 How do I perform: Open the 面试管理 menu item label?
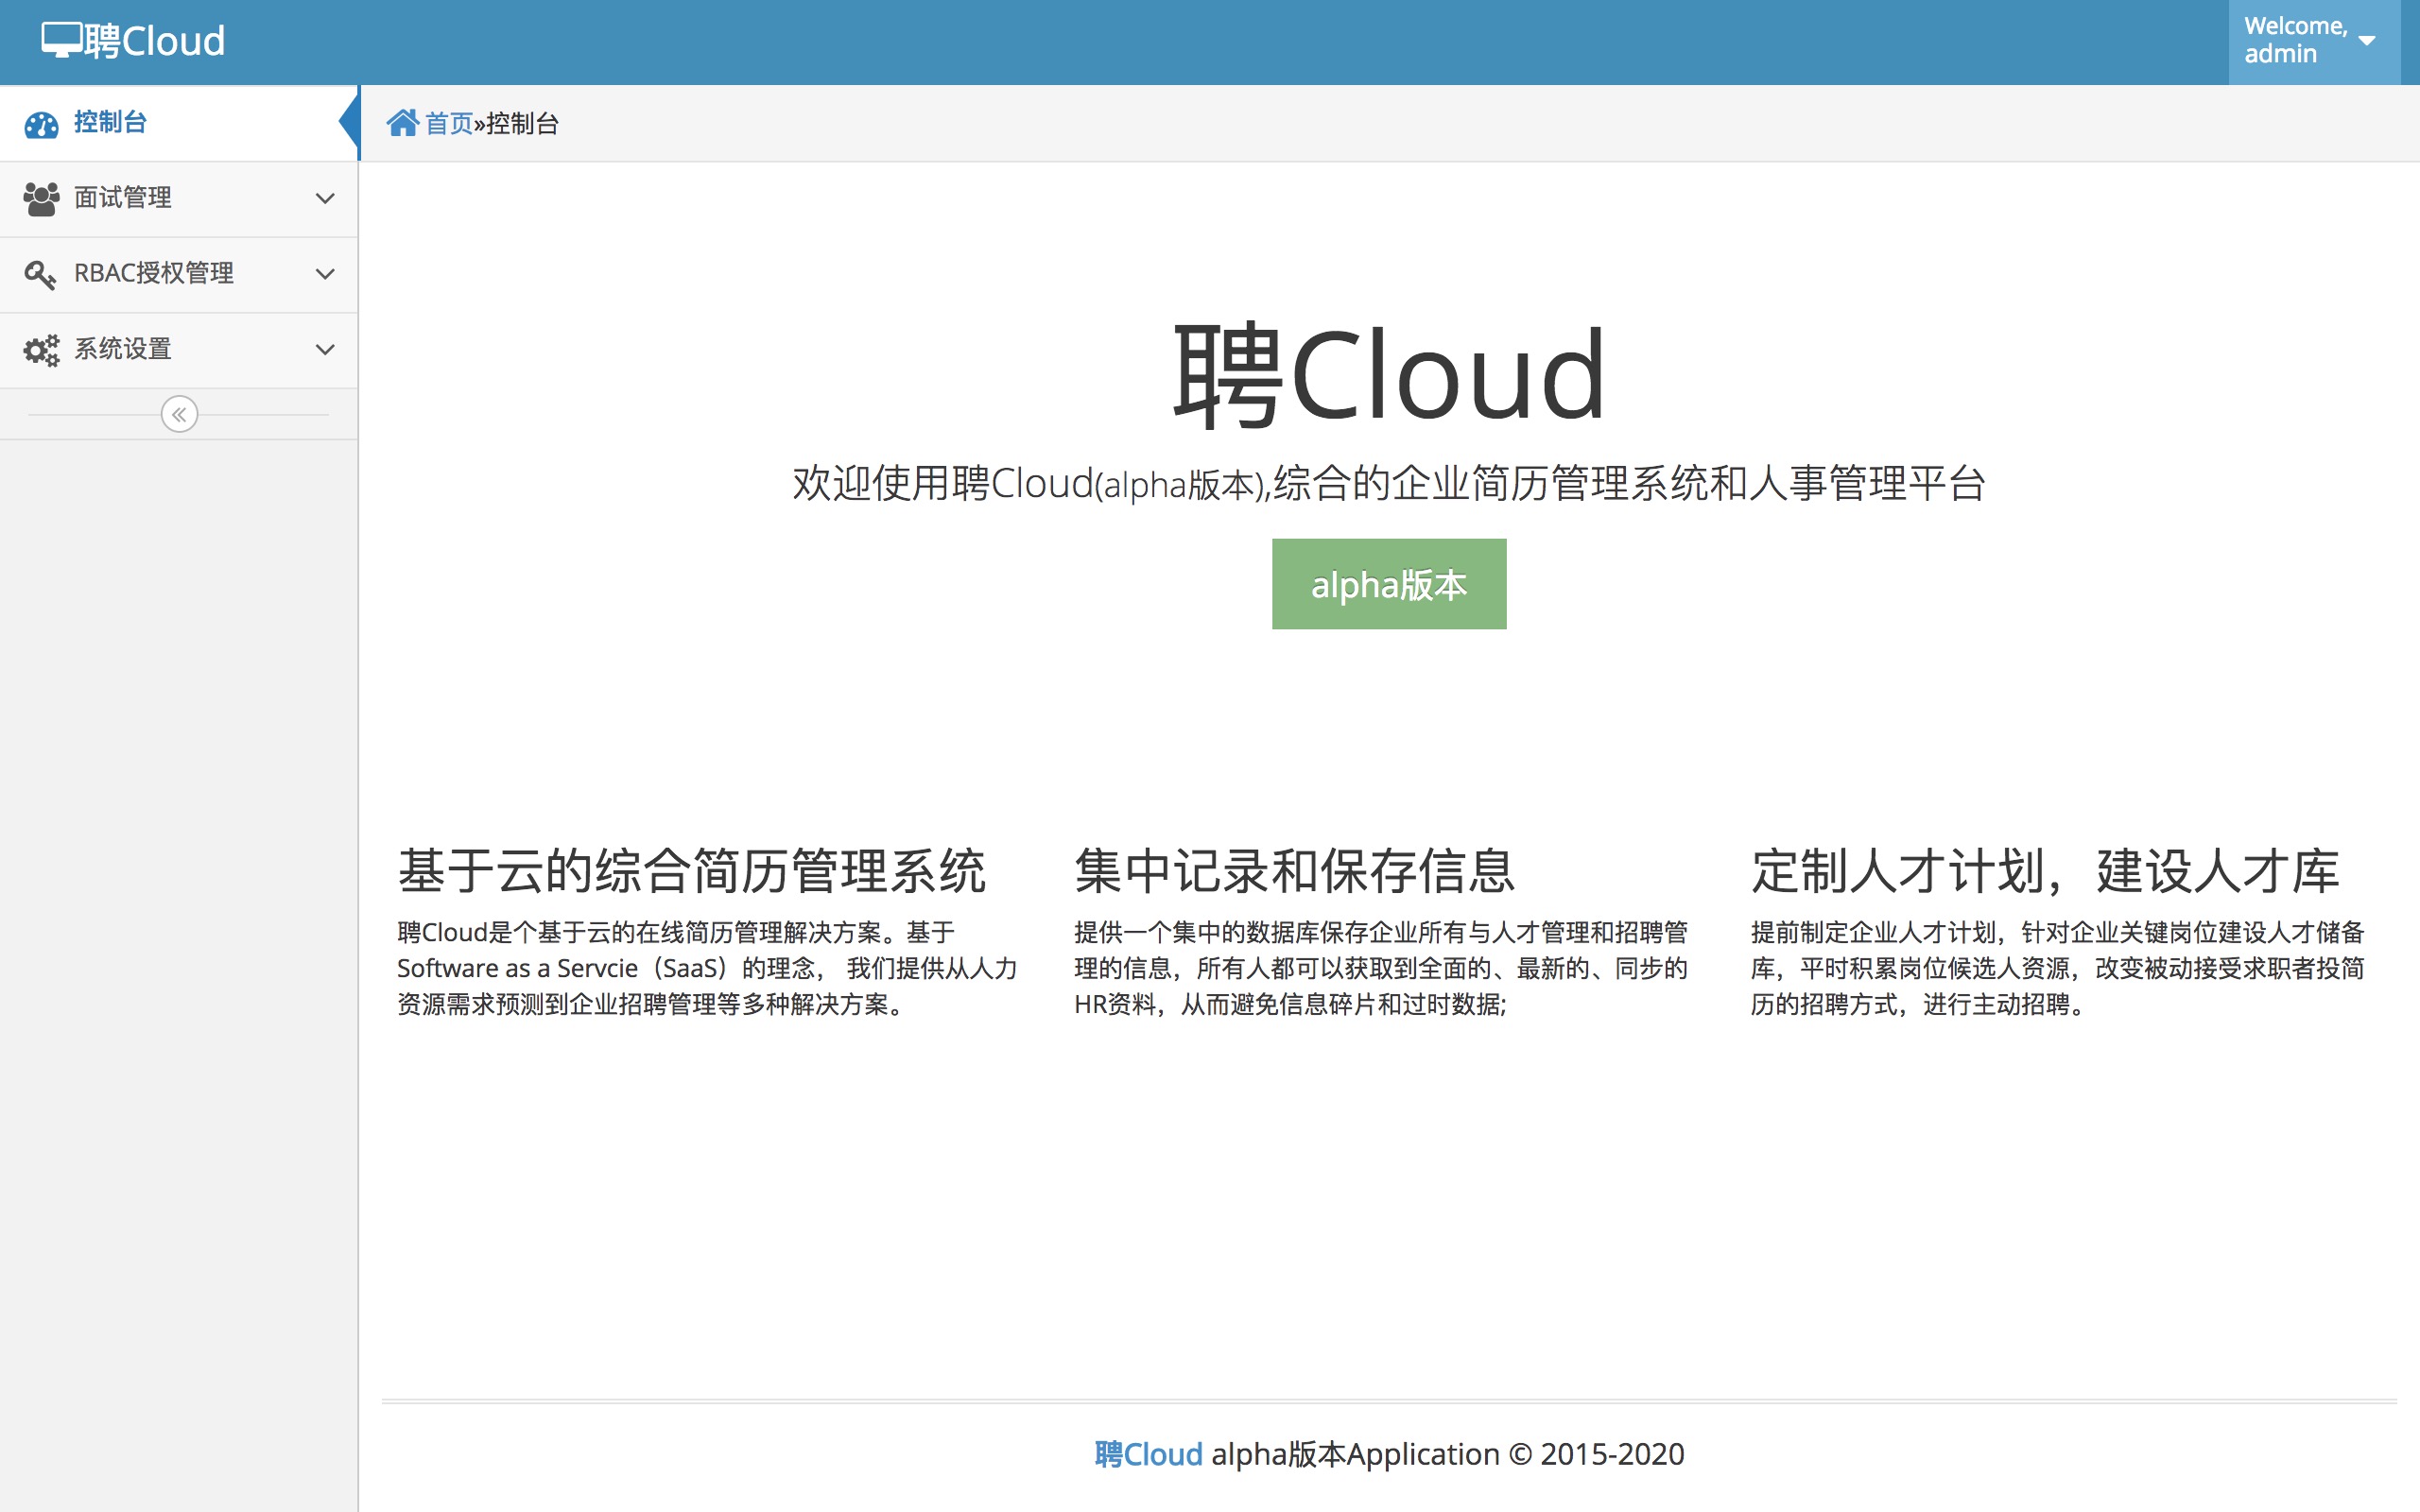tap(123, 198)
